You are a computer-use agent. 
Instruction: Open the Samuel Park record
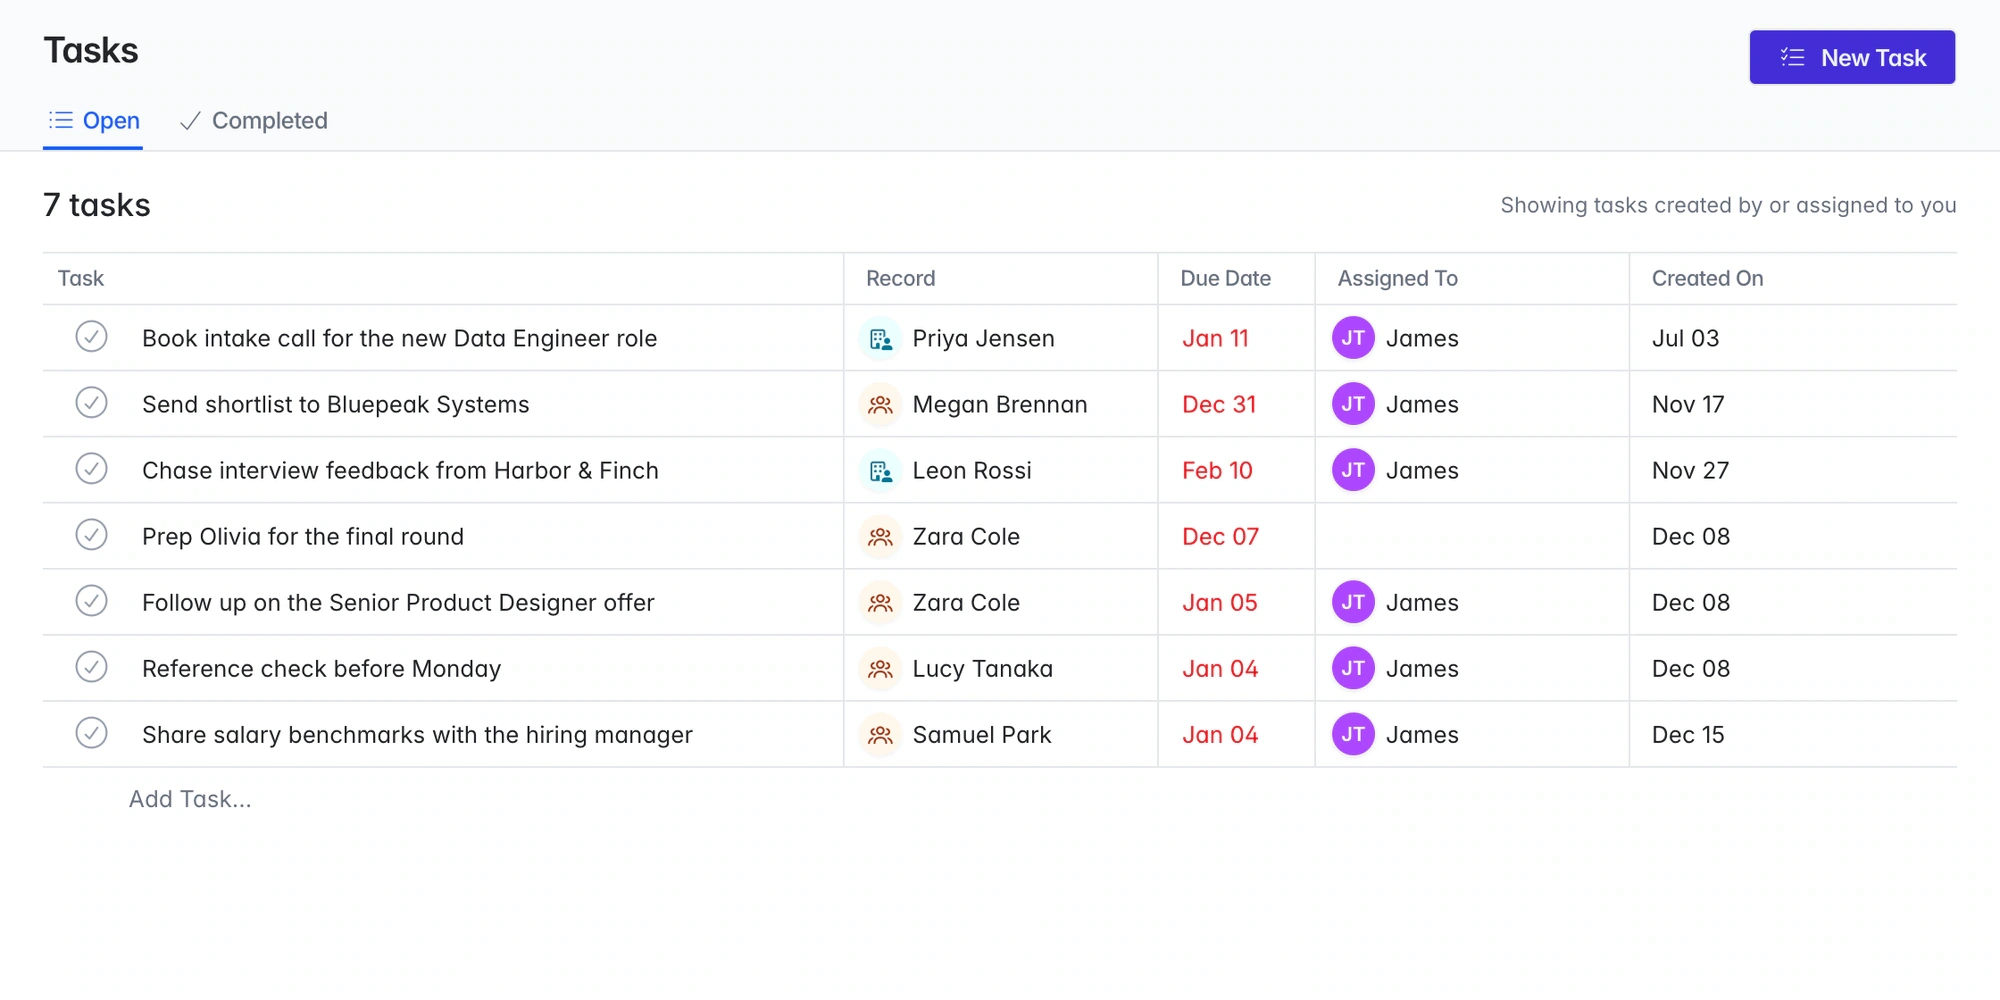coord(982,735)
